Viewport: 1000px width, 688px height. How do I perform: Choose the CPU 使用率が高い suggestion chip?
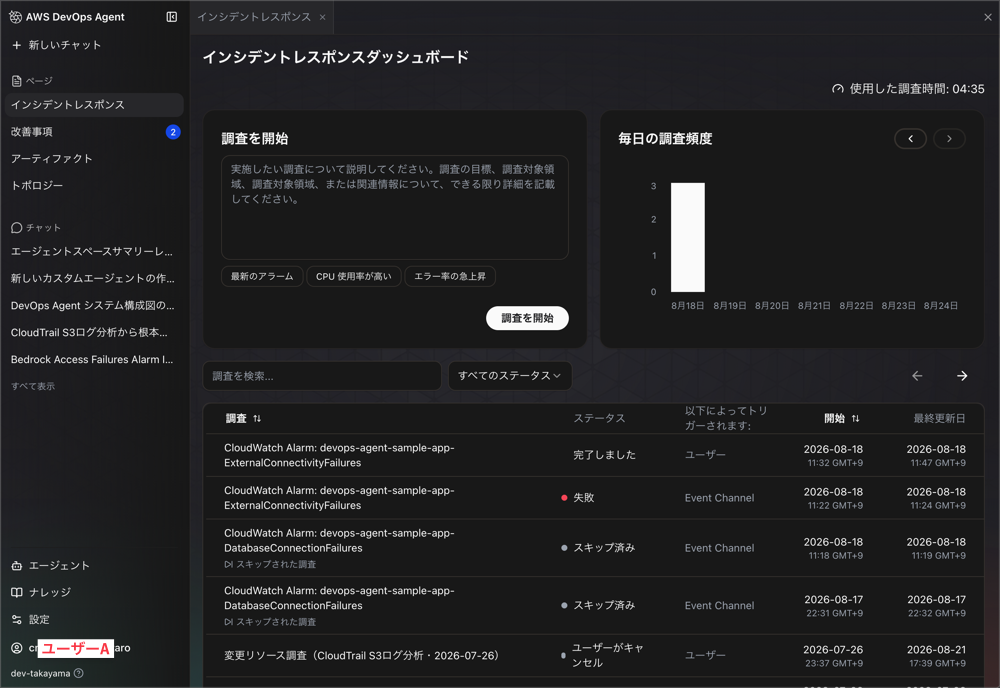coord(354,276)
